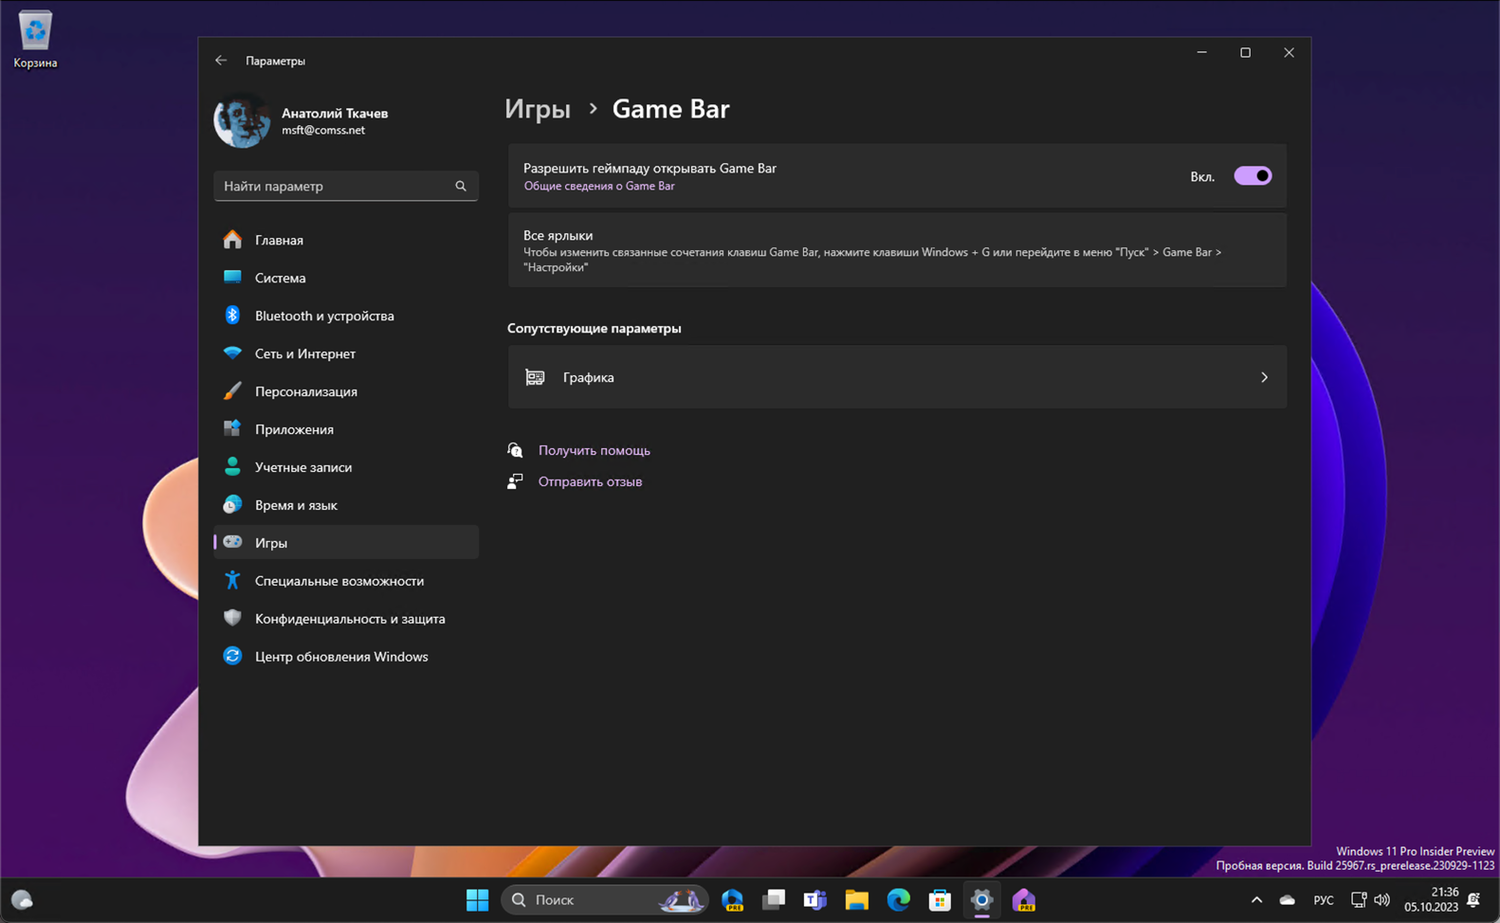1500x923 pixels.
Task: Show hidden tray icons chevron in taskbar
Action: (x=1256, y=900)
